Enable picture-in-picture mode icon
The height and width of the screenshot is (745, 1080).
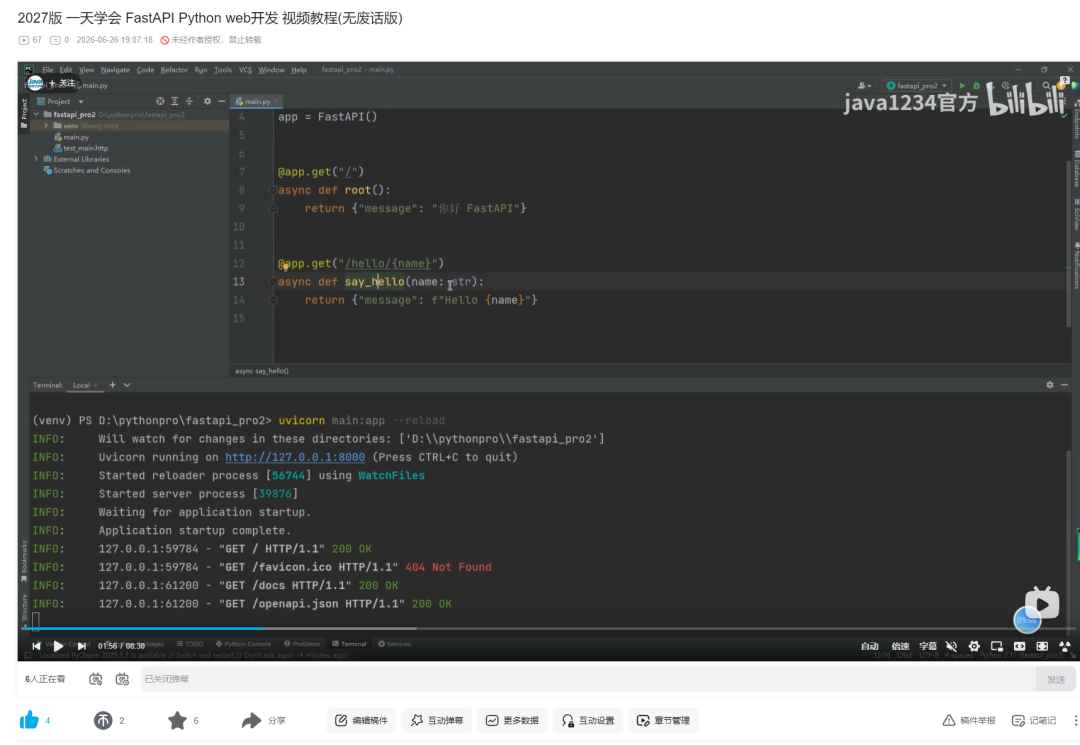(997, 646)
